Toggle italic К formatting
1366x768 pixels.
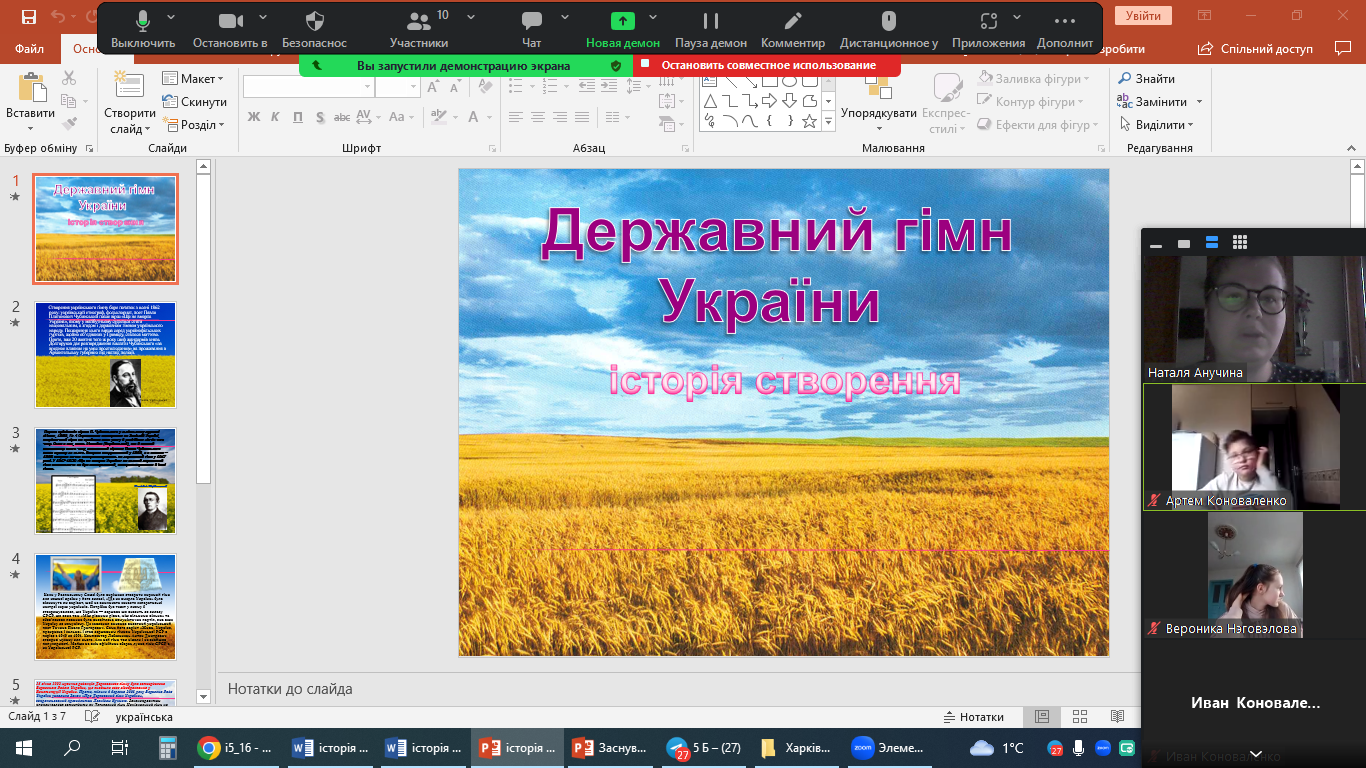[x=275, y=117]
